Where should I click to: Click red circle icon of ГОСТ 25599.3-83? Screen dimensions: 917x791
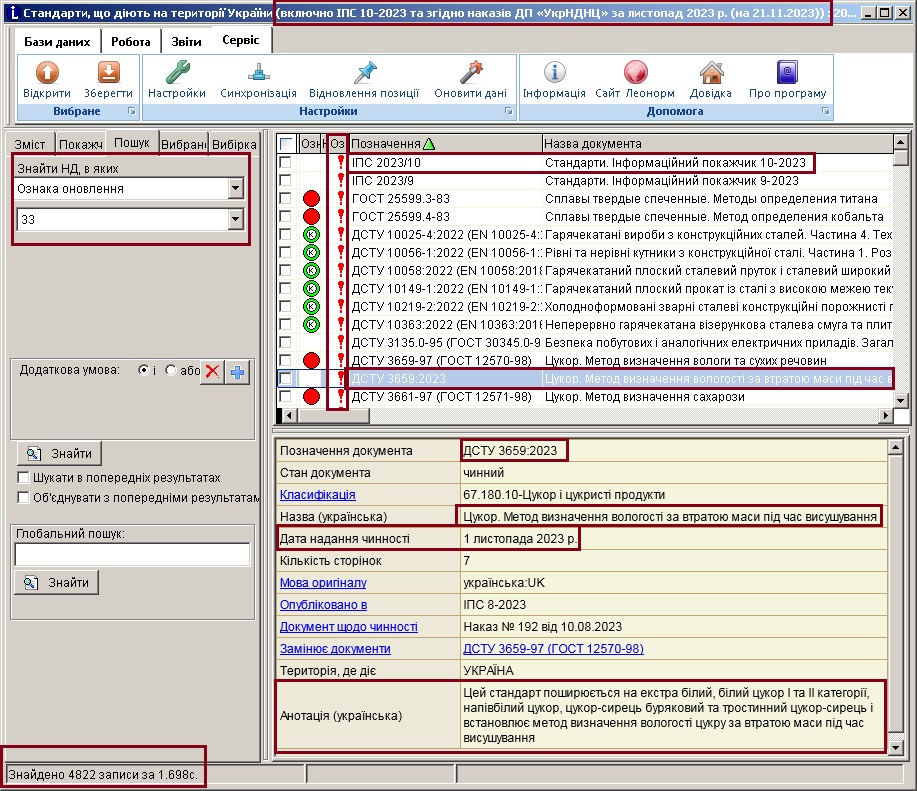[311, 199]
